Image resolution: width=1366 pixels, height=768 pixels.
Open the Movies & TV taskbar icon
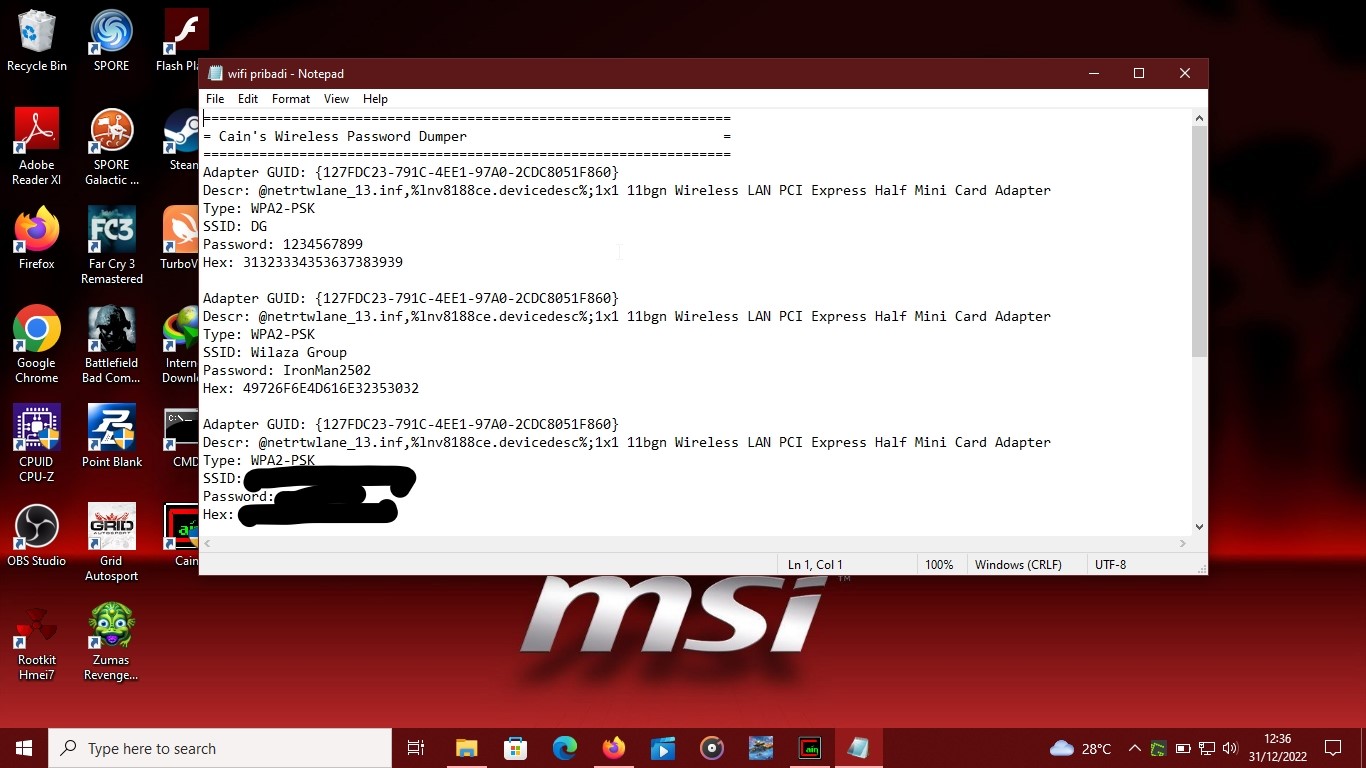662,748
